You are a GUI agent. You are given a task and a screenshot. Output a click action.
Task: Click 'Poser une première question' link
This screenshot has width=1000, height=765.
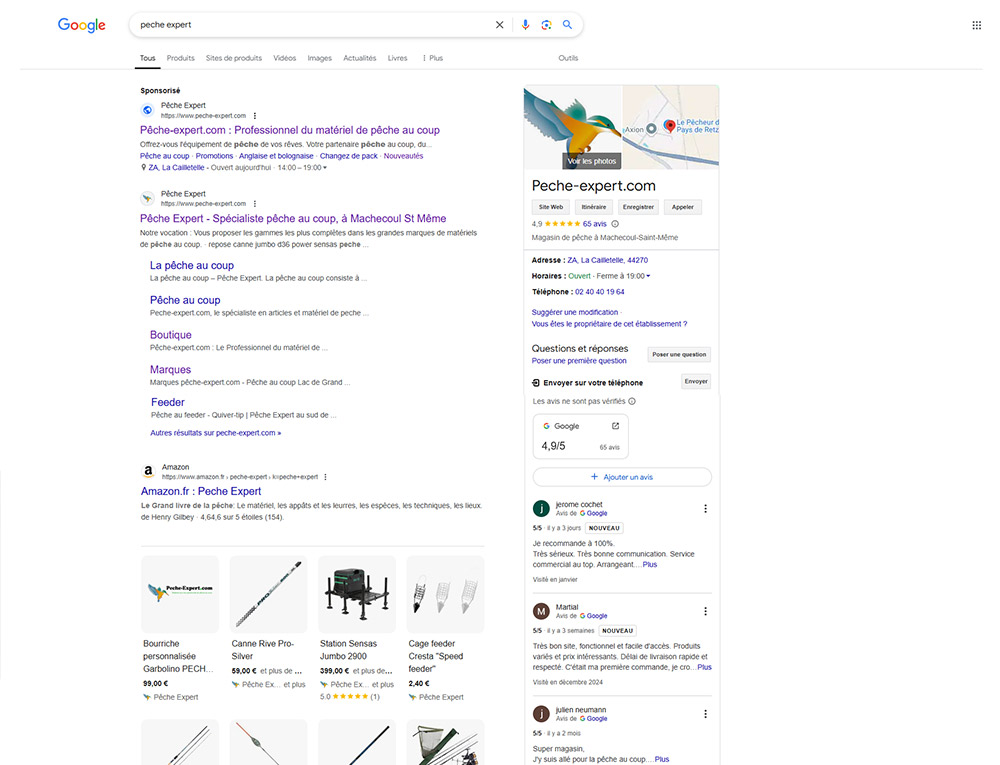[579, 361]
